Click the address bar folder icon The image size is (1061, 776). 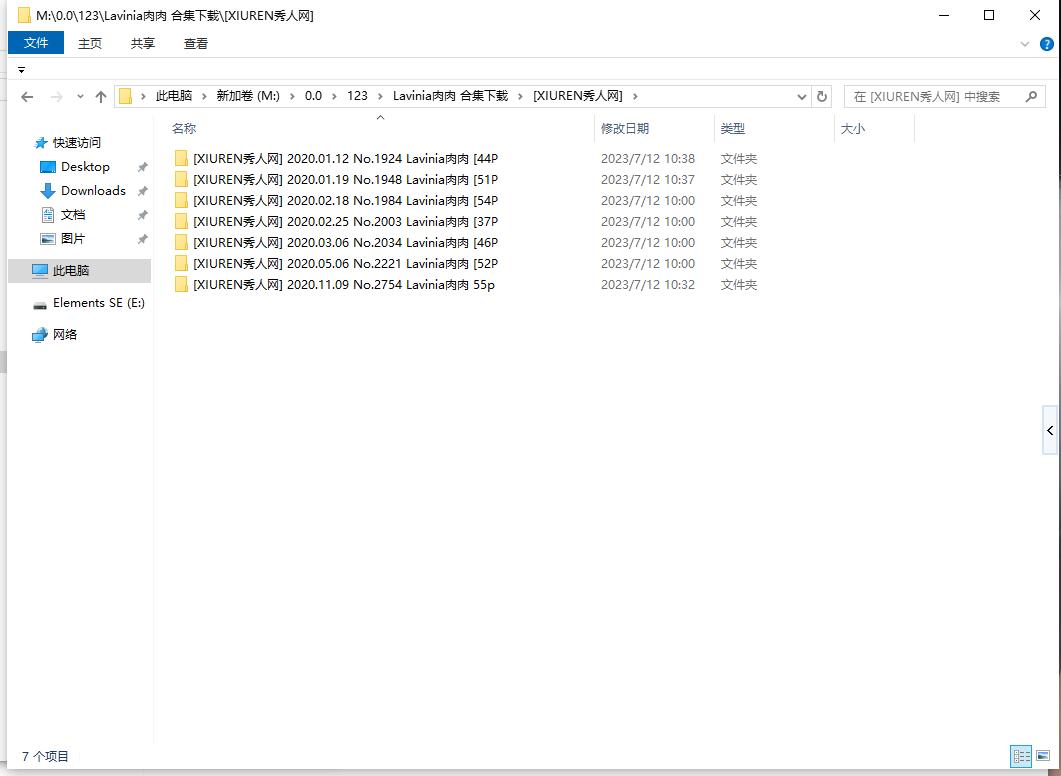point(125,96)
